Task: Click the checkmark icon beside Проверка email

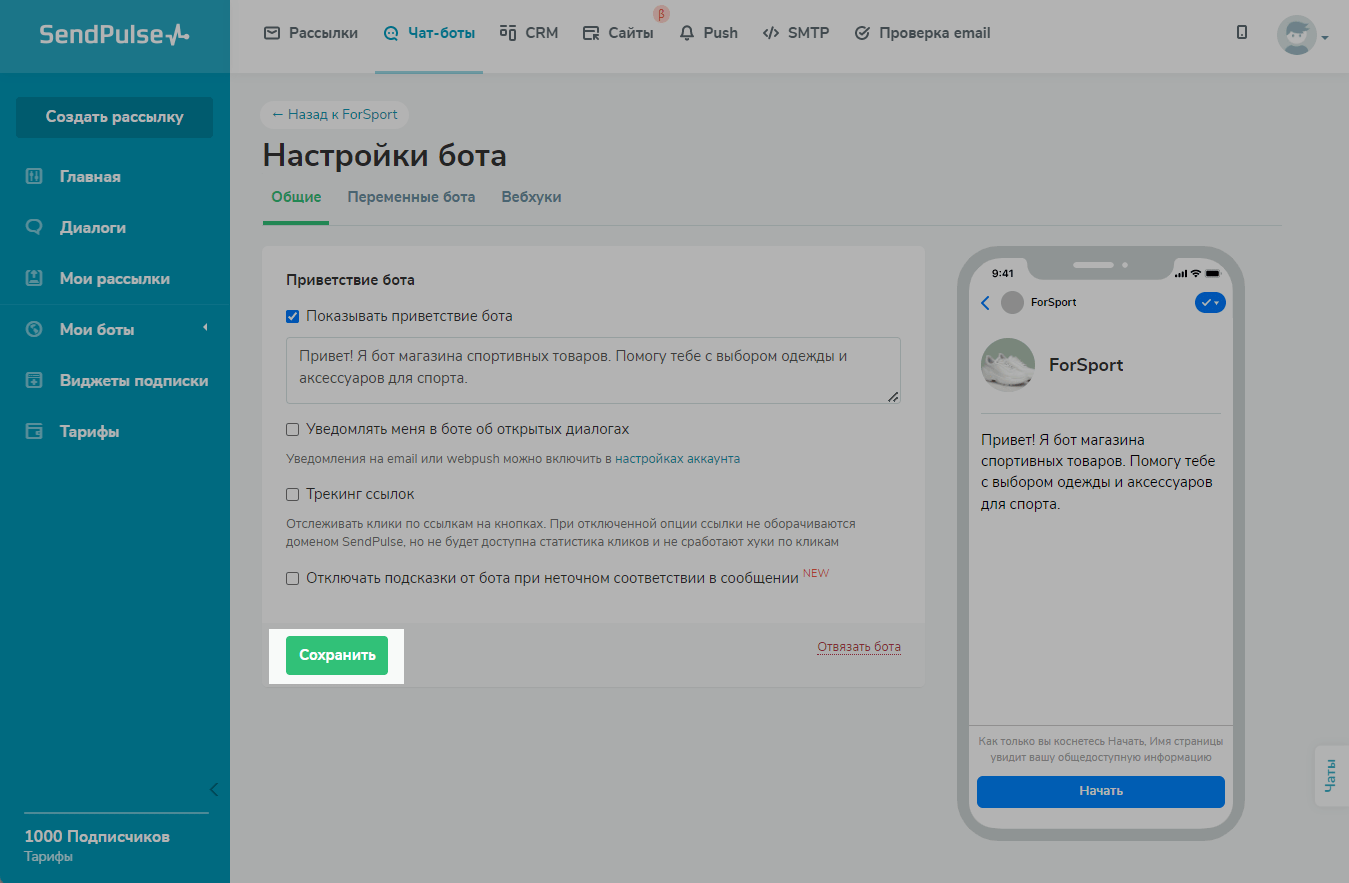Action: 862,33
